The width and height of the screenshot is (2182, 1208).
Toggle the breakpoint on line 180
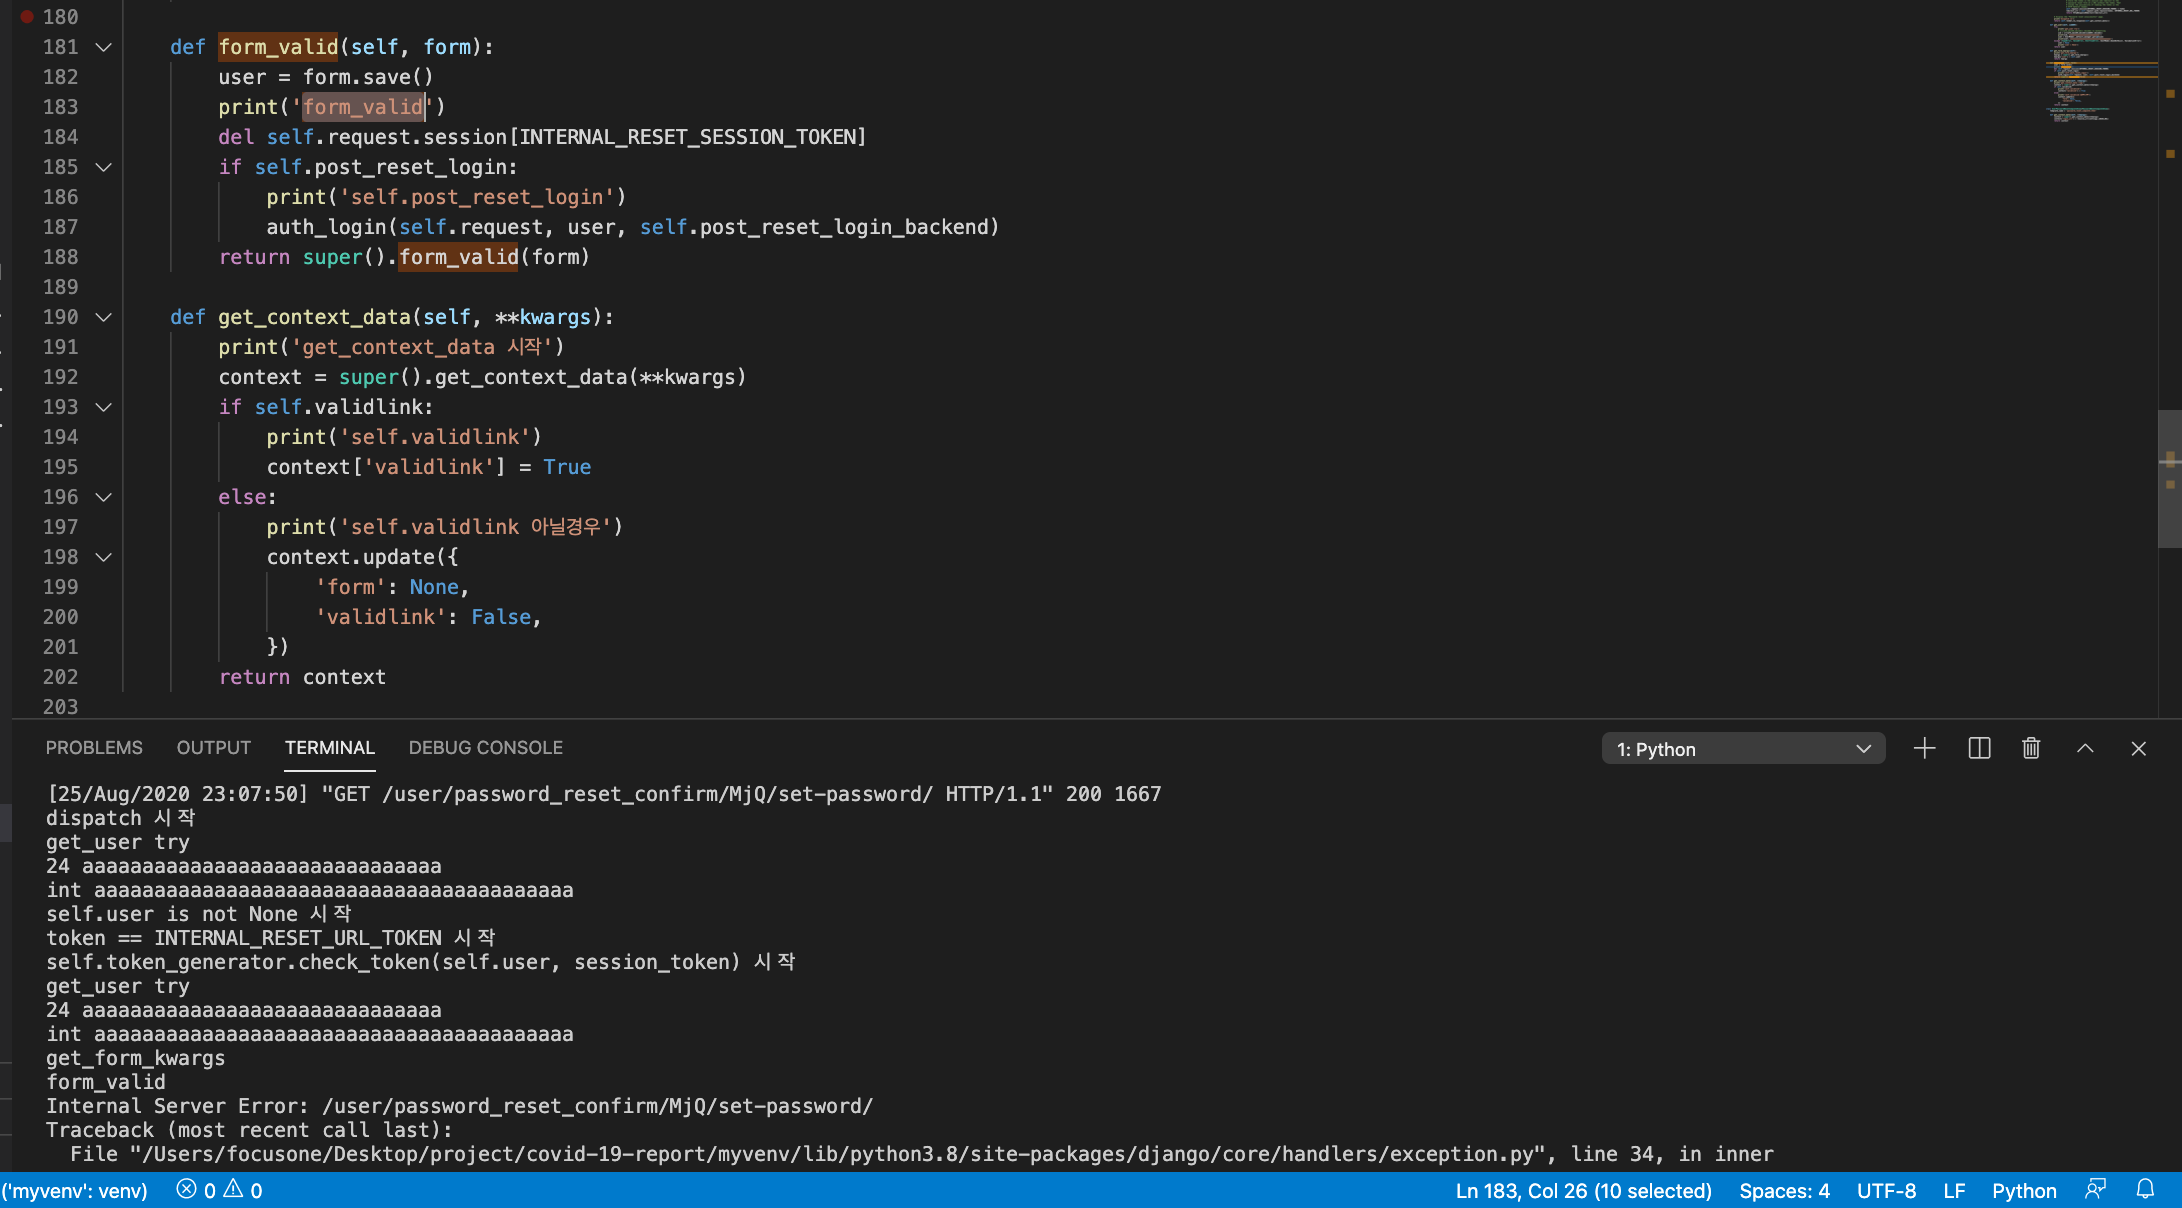click(27, 17)
